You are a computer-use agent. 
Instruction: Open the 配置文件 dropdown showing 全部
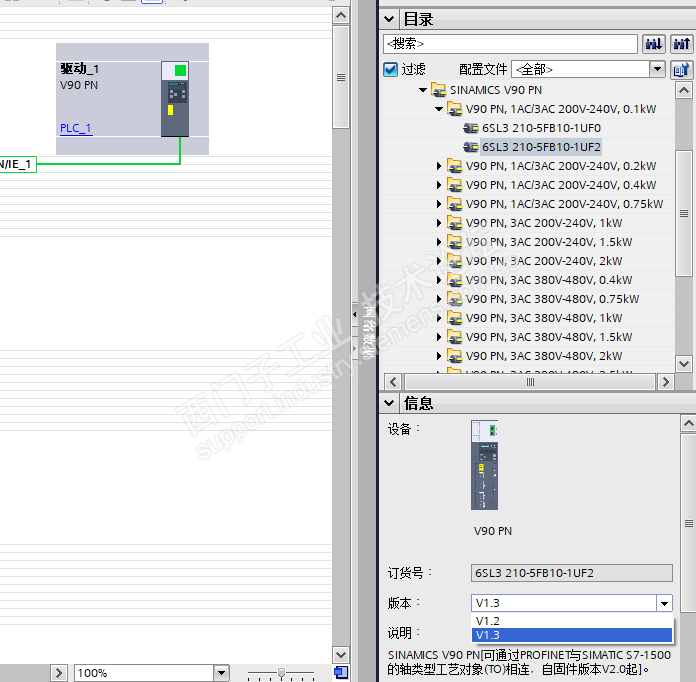tap(657, 69)
